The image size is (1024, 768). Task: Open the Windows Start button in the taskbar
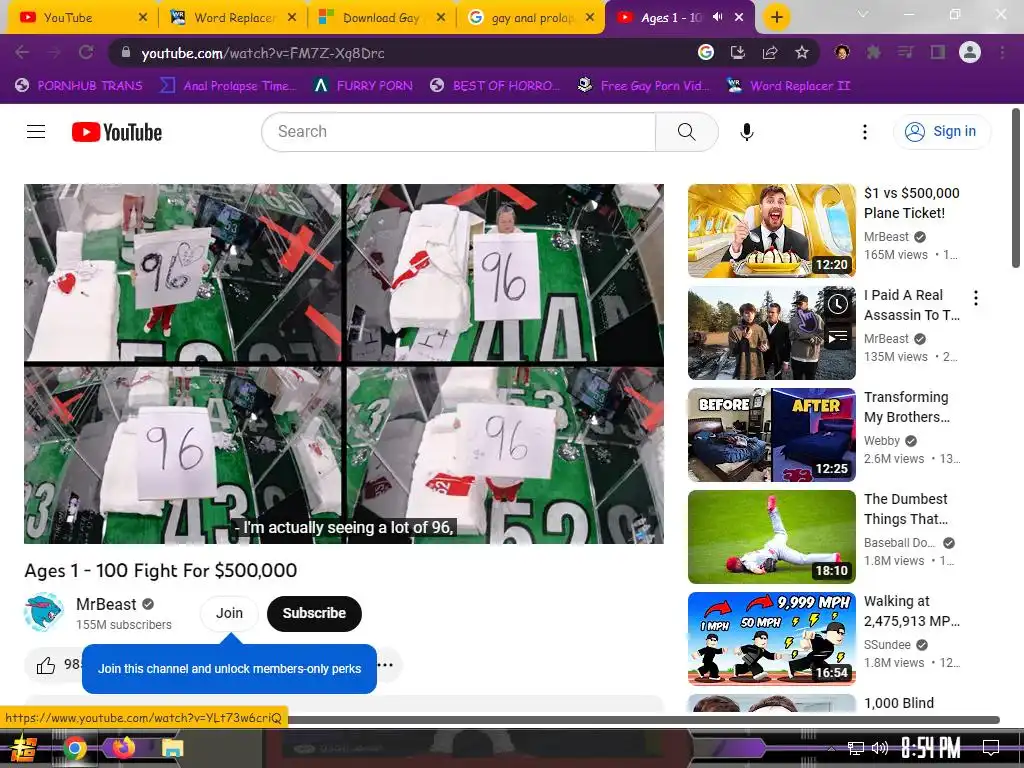coord(24,747)
